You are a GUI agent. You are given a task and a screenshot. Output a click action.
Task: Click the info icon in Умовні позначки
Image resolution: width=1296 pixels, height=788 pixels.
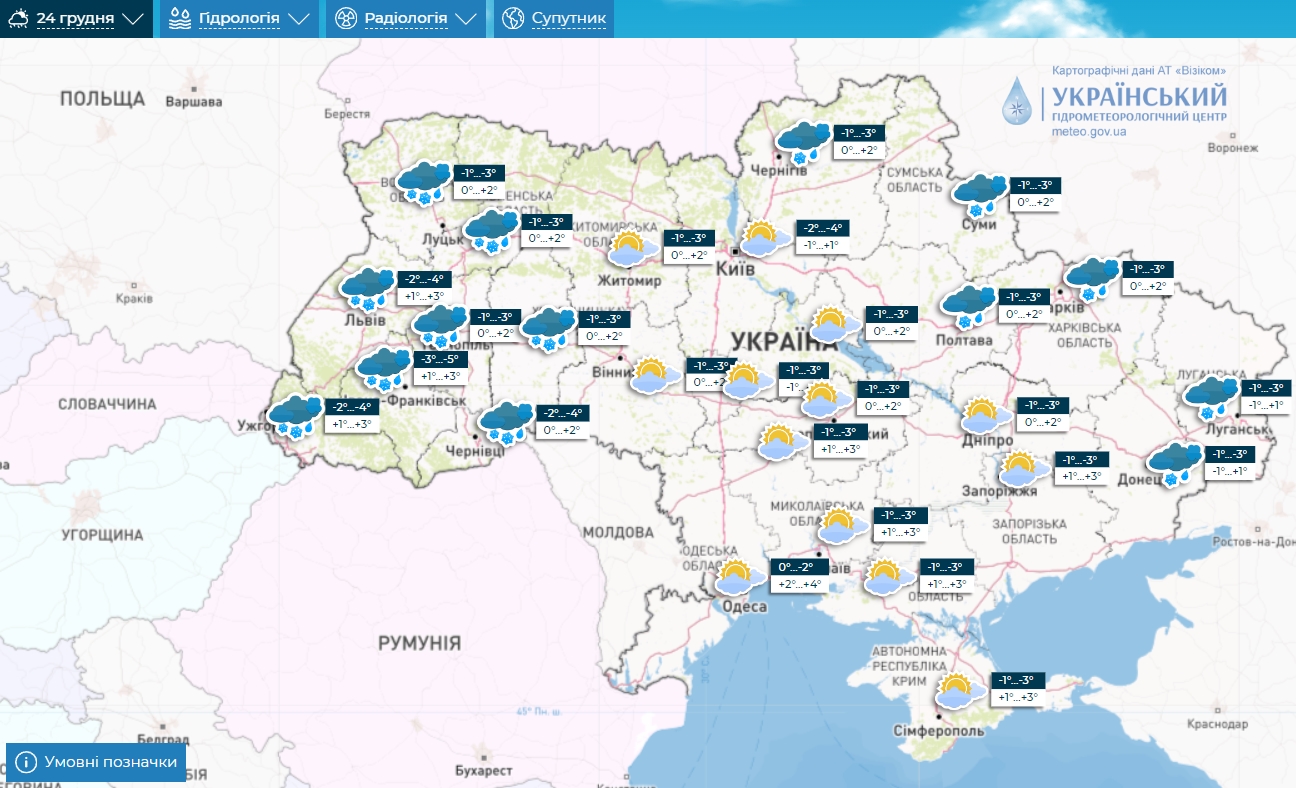[x=27, y=763]
